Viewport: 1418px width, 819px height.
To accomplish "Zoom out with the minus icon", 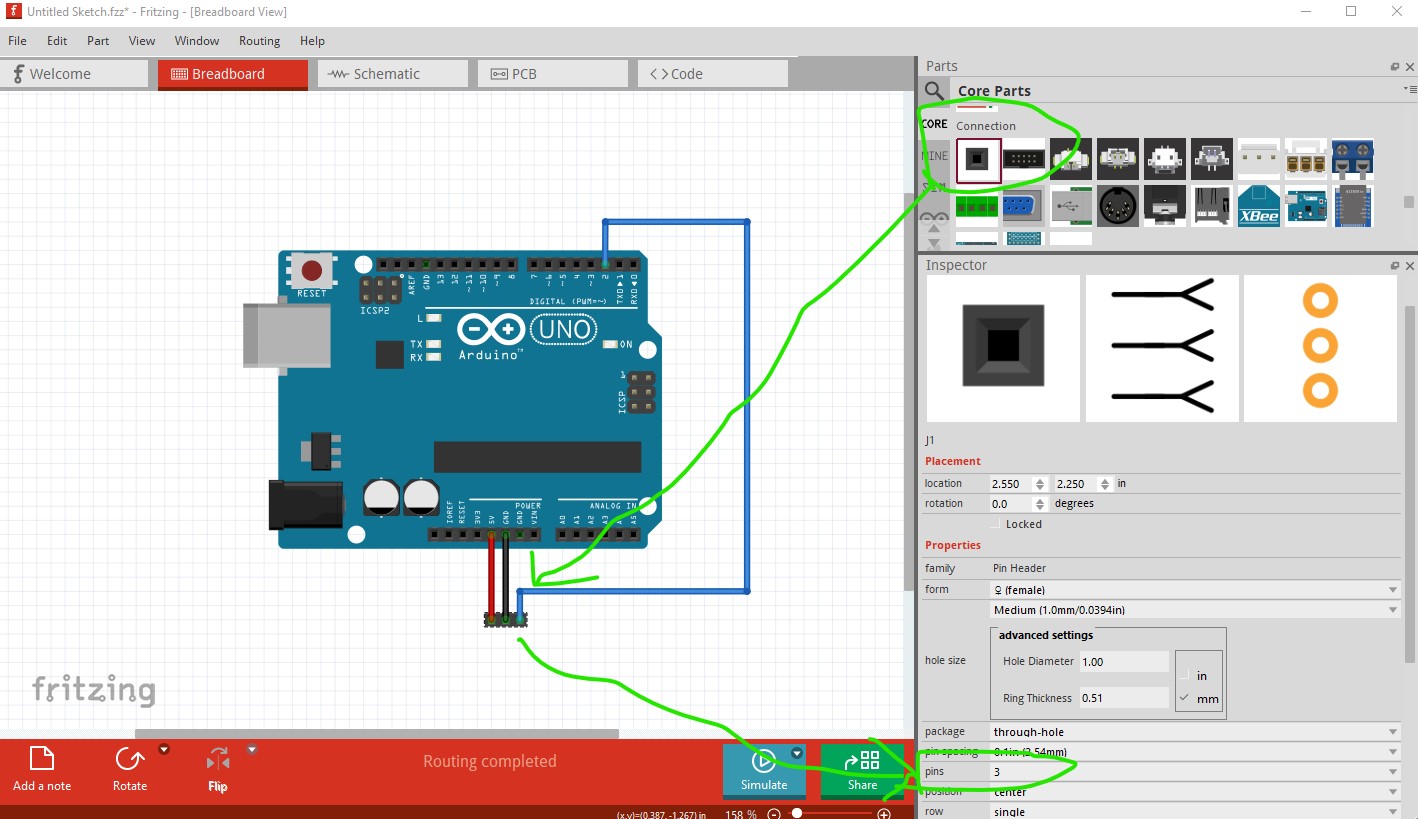I will click(x=773, y=814).
